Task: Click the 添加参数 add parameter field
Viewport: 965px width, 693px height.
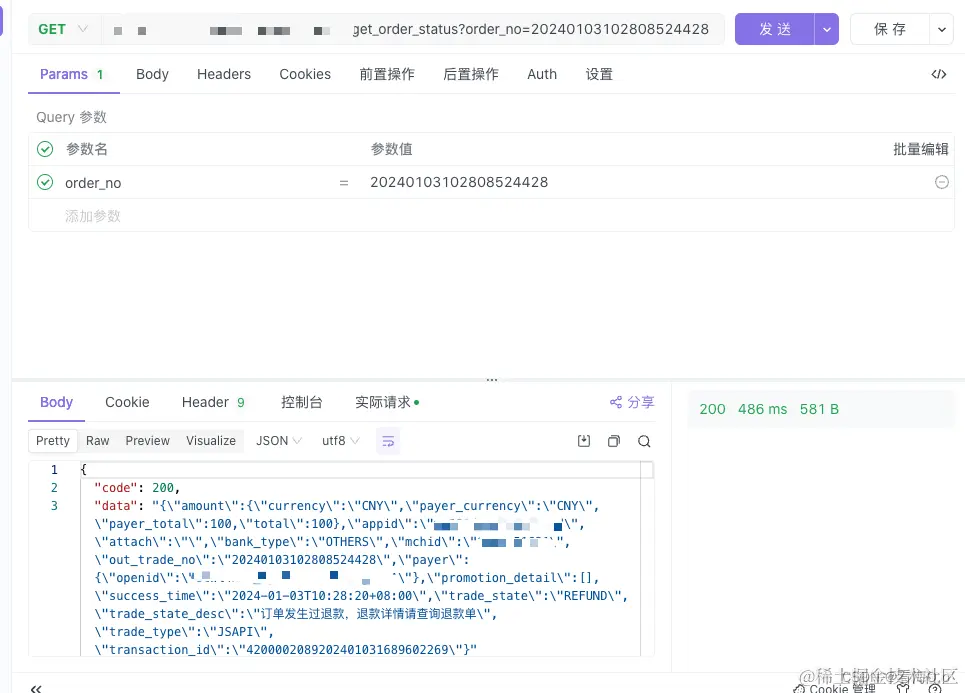Action: click(x=93, y=215)
